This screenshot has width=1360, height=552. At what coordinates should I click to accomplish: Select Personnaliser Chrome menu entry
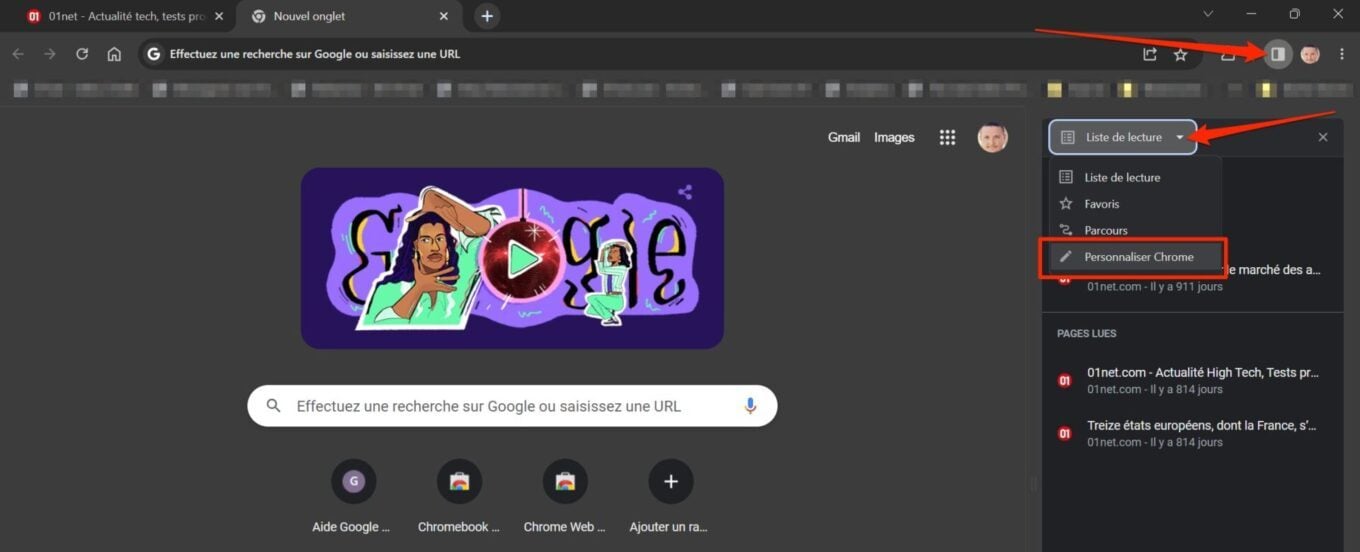click(x=1135, y=257)
